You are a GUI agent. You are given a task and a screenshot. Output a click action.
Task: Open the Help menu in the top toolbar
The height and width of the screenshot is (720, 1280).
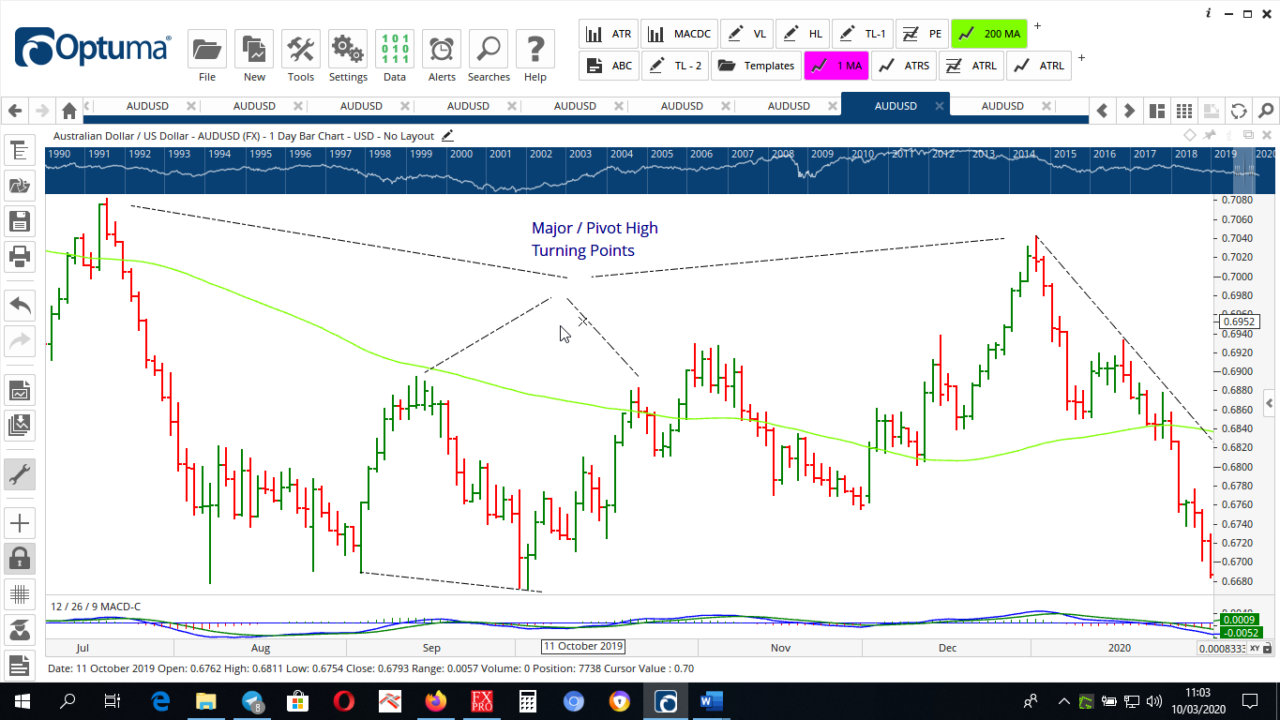(534, 48)
